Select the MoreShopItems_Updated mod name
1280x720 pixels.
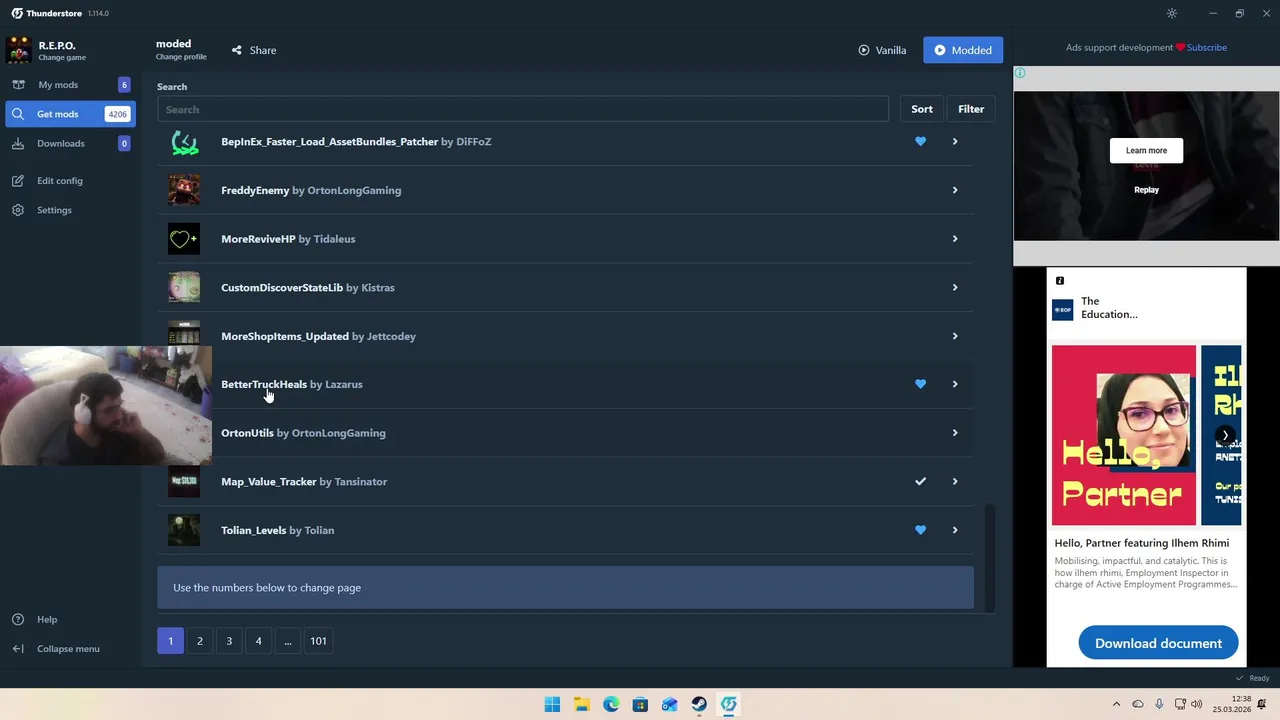(x=285, y=336)
